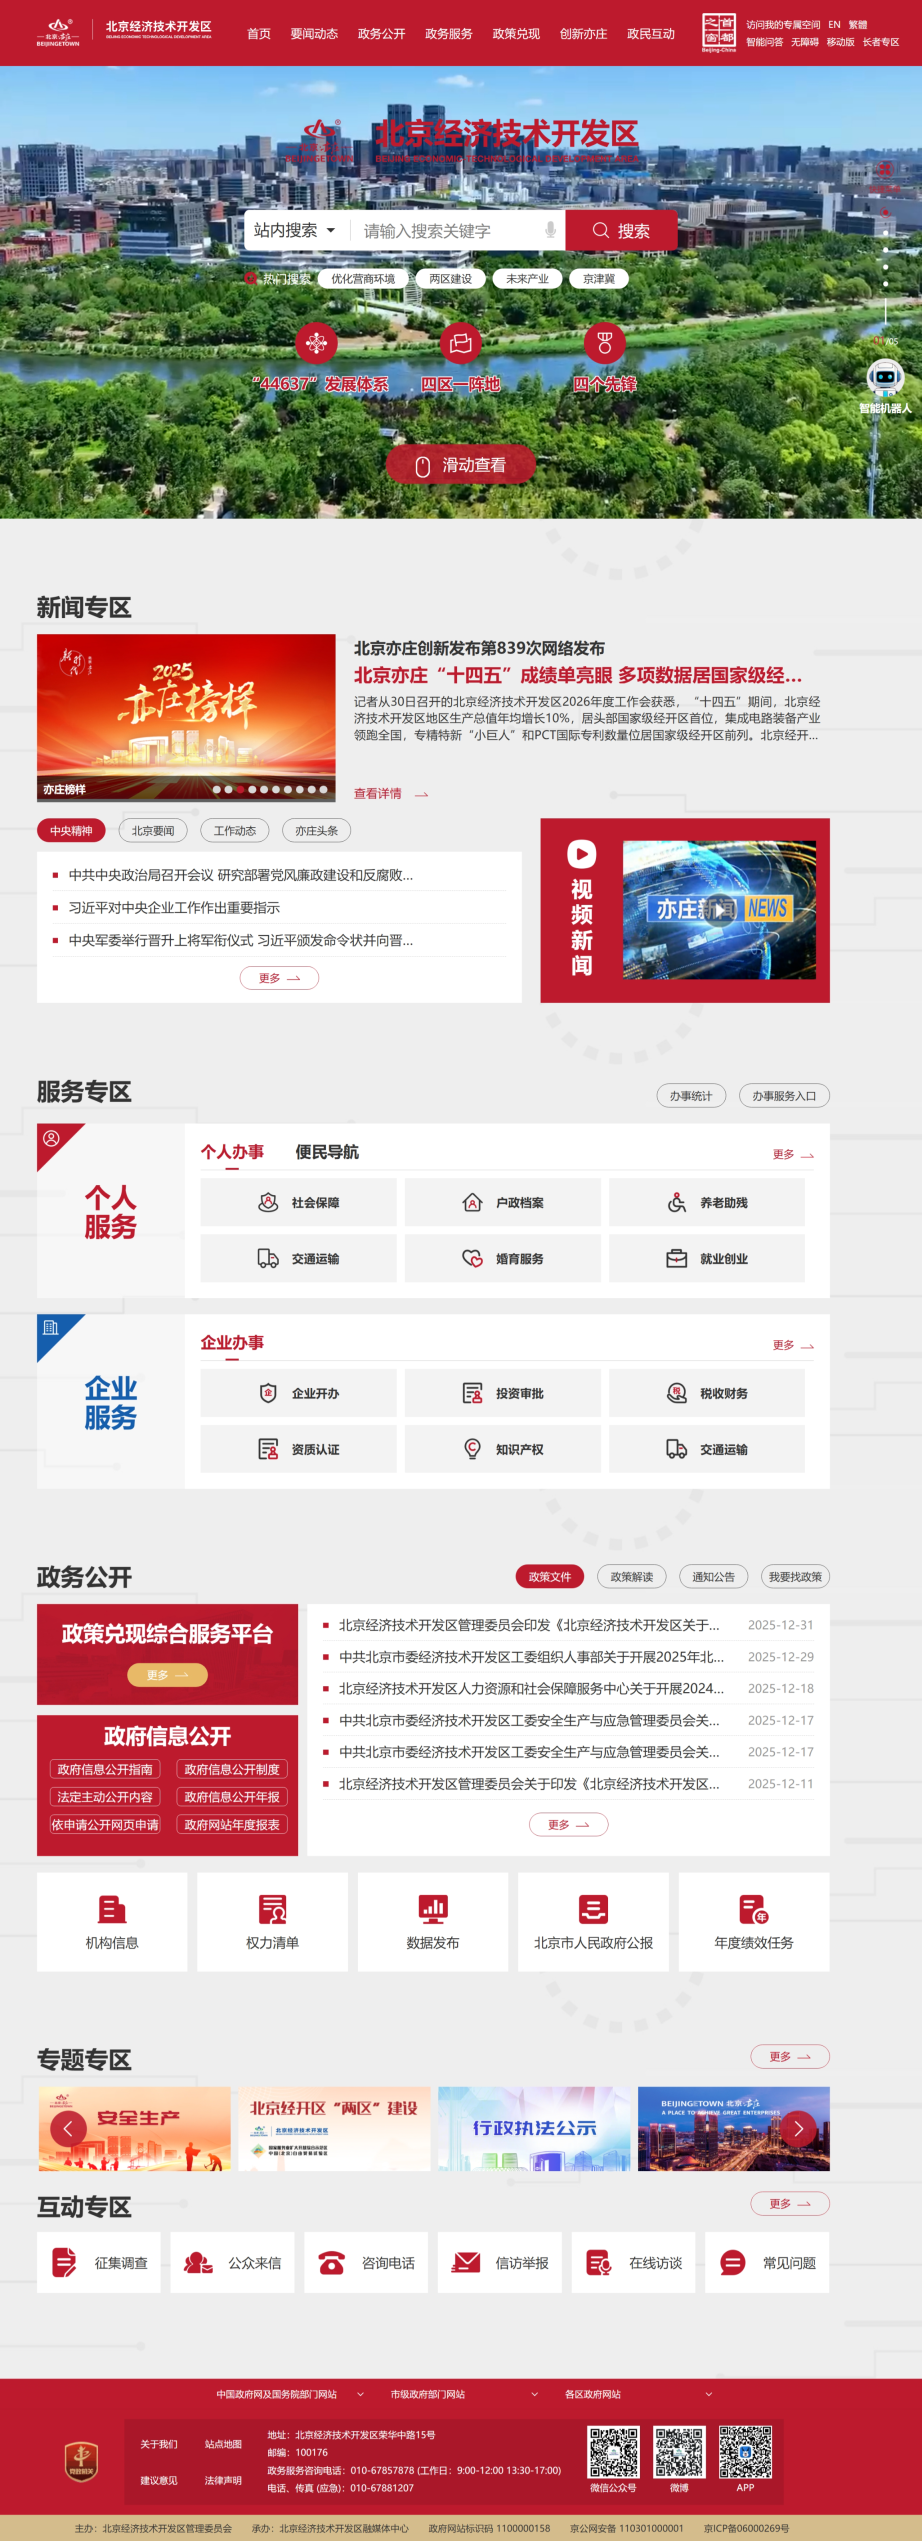Open 税收财务 enterprise service
The width and height of the screenshot is (922, 2541).
[x=706, y=1393]
